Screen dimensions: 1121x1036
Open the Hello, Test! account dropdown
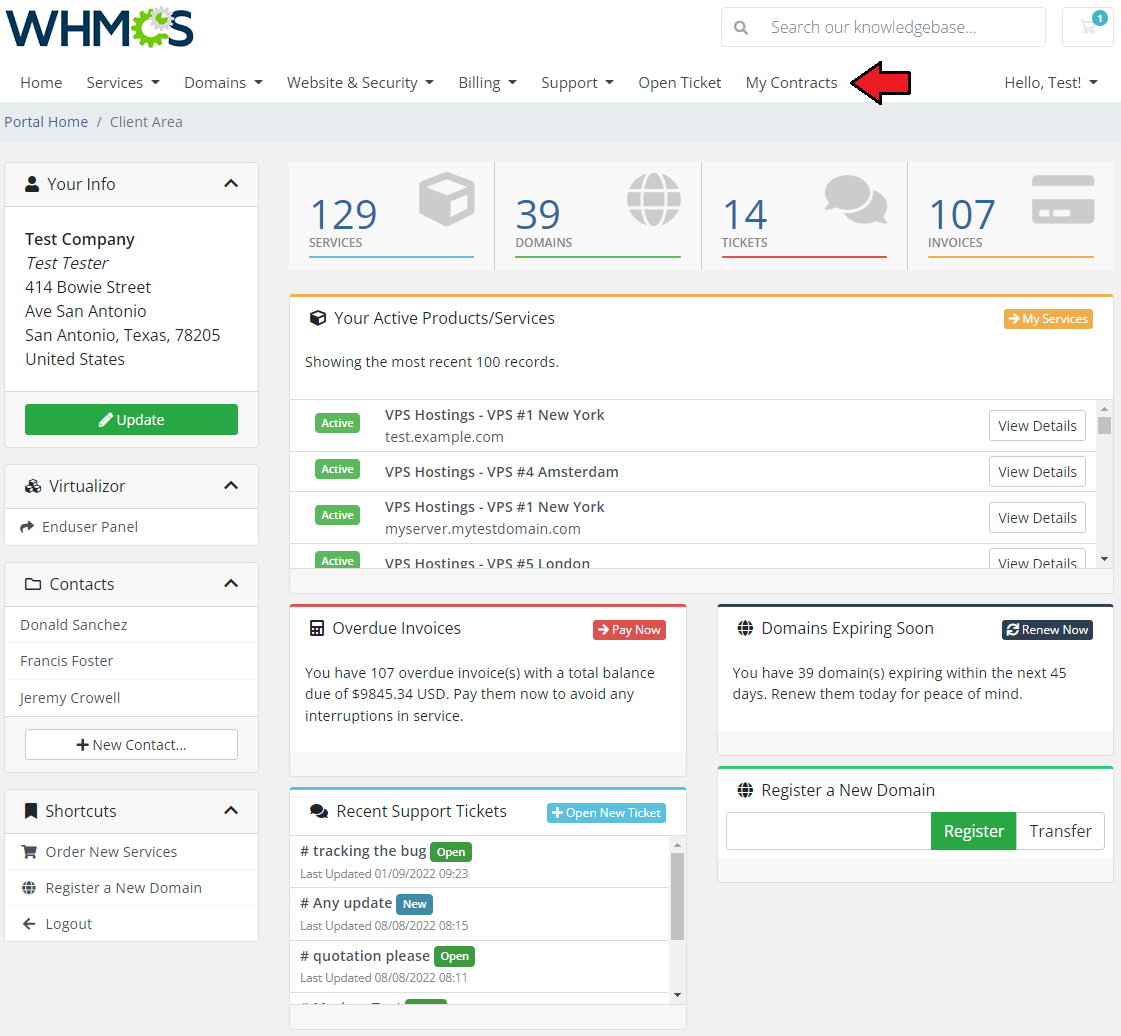click(1051, 83)
